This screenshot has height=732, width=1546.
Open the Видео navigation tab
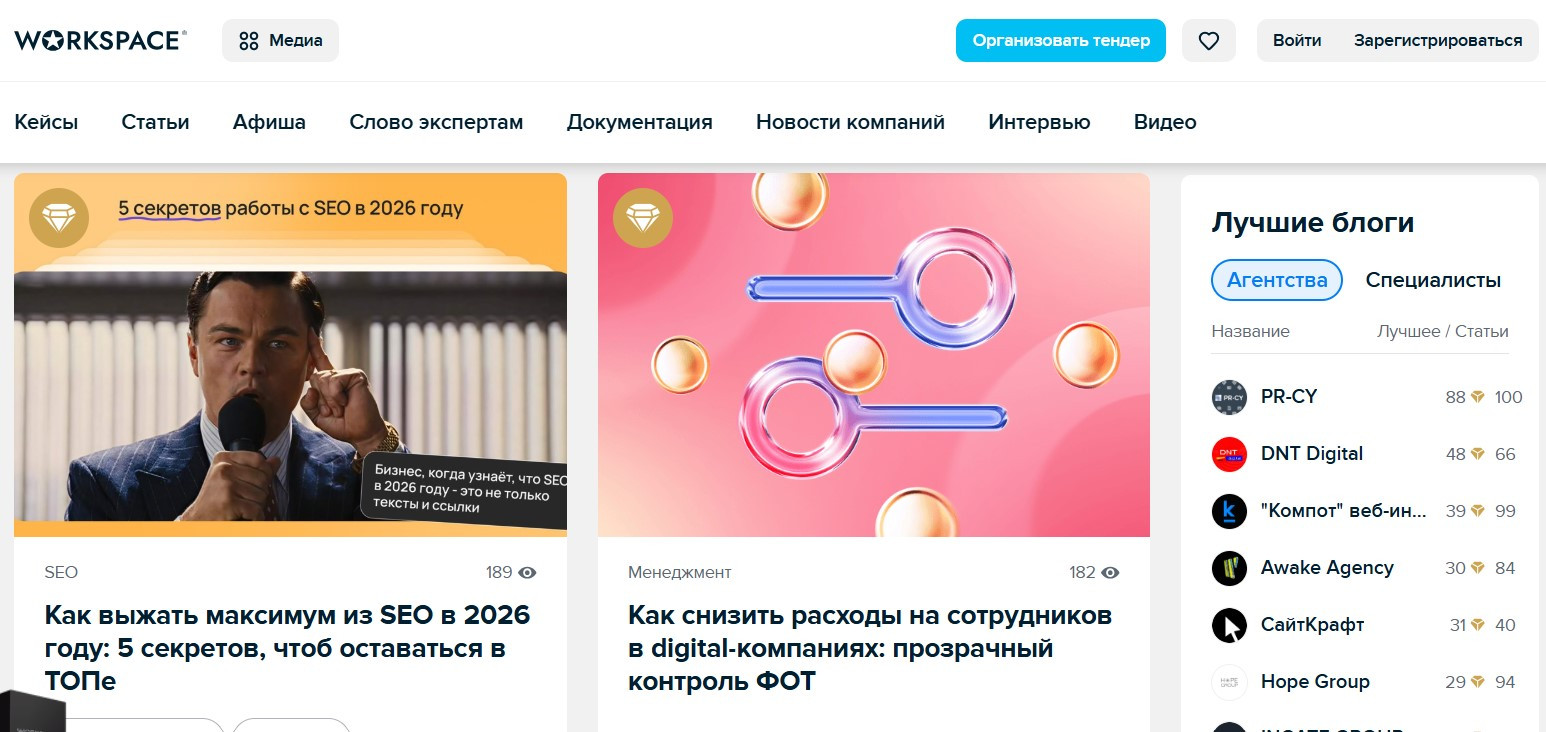(1165, 122)
